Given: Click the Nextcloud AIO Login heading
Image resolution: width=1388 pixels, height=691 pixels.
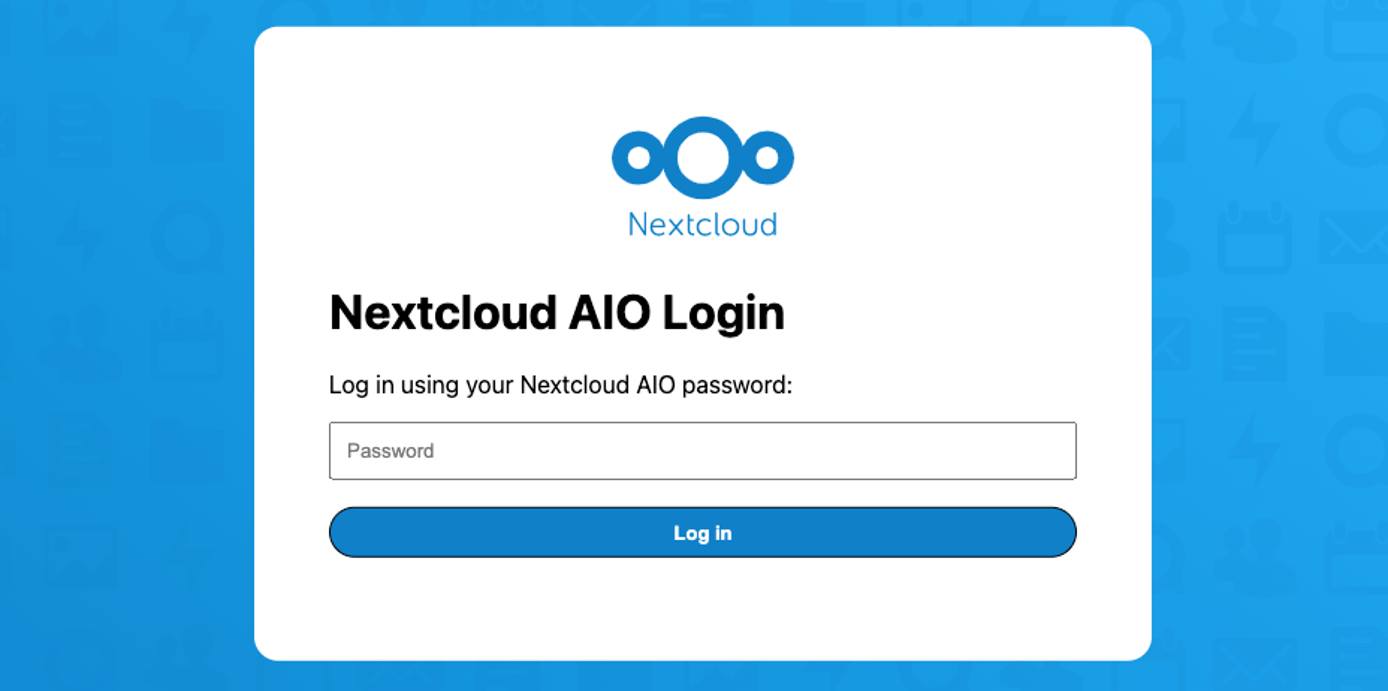Looking at the screenshot, I should point(557,311).
